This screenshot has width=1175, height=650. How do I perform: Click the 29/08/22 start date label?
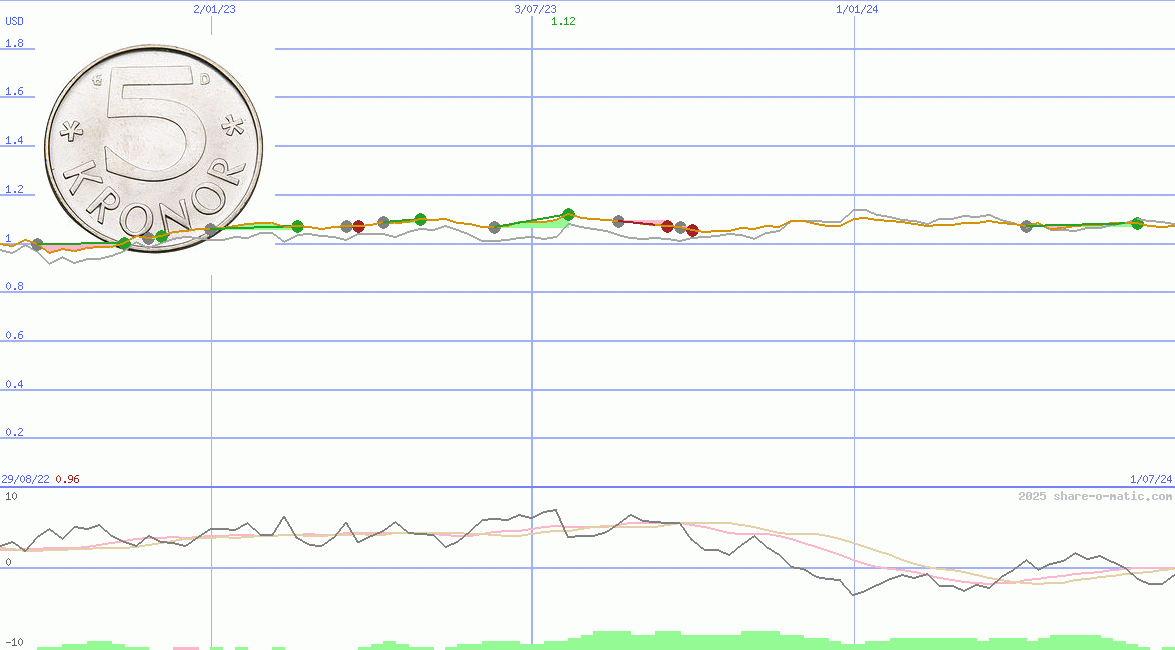[x=25, y=479]
